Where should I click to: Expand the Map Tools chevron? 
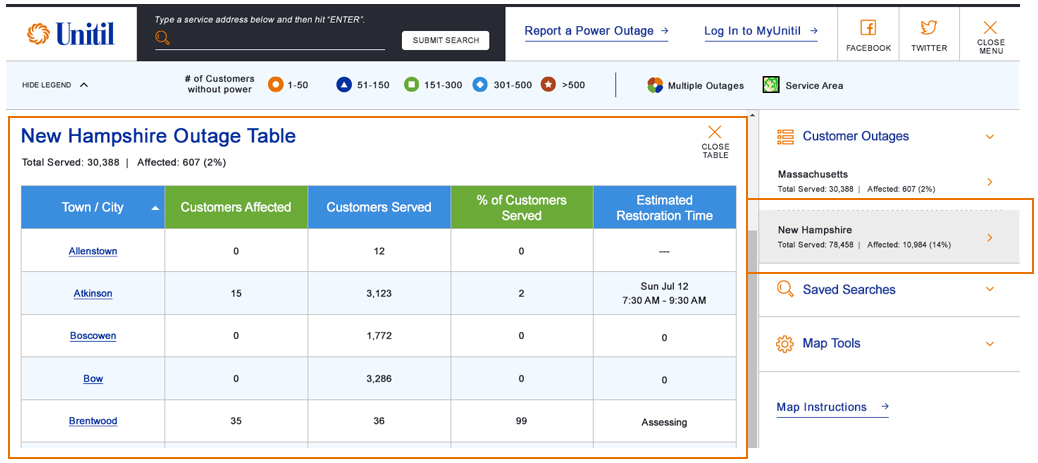(990, 344)
